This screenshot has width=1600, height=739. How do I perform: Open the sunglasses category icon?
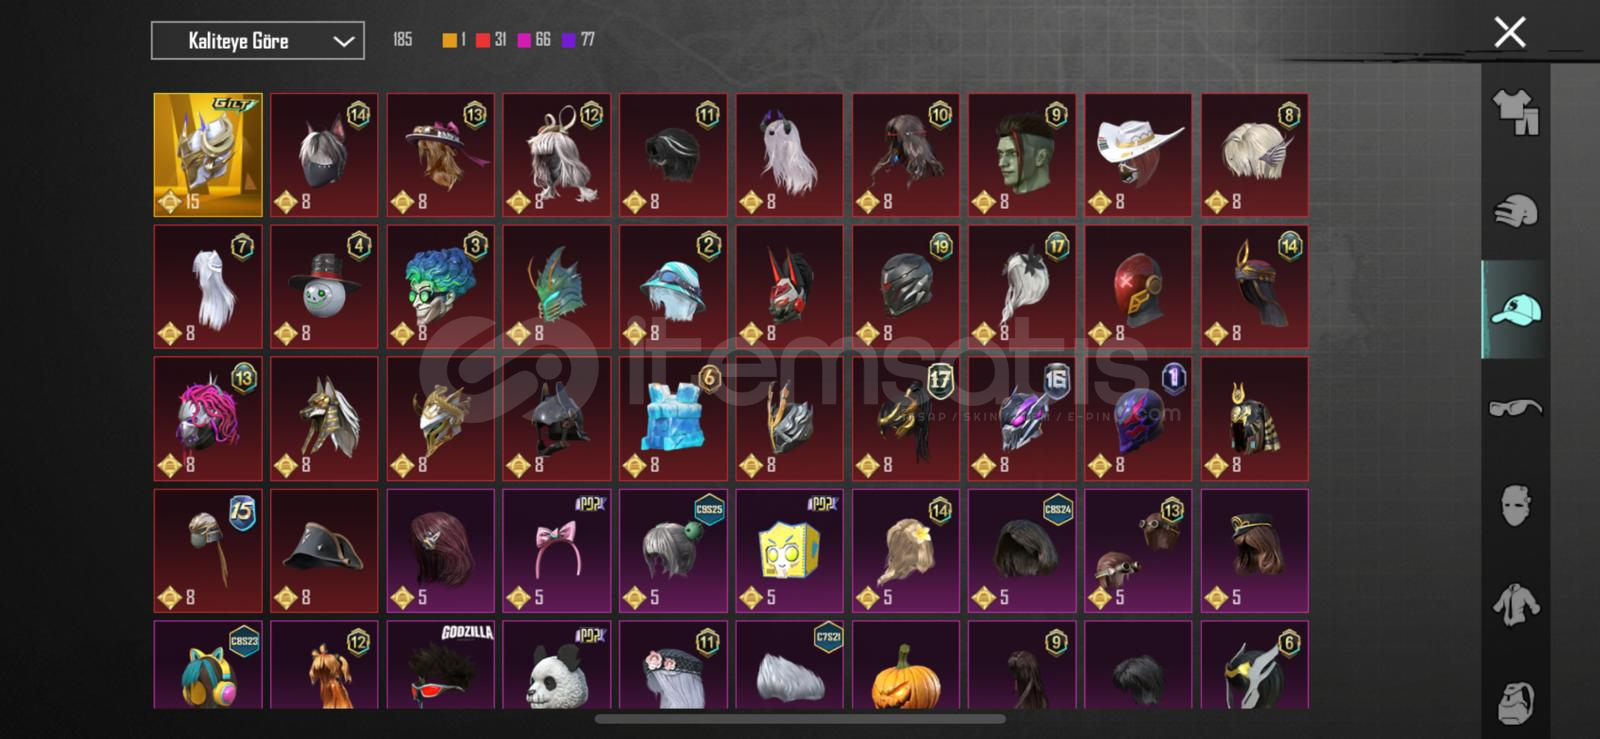[x=1515, y=407]
